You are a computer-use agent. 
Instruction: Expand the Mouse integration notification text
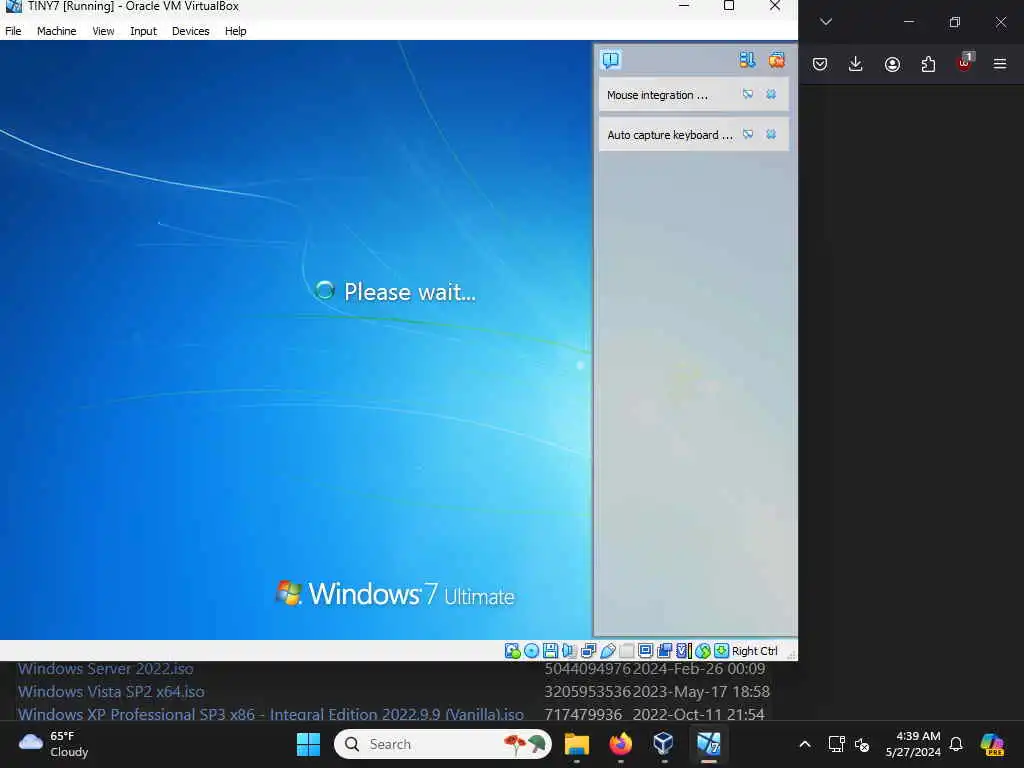click(657, 95)
